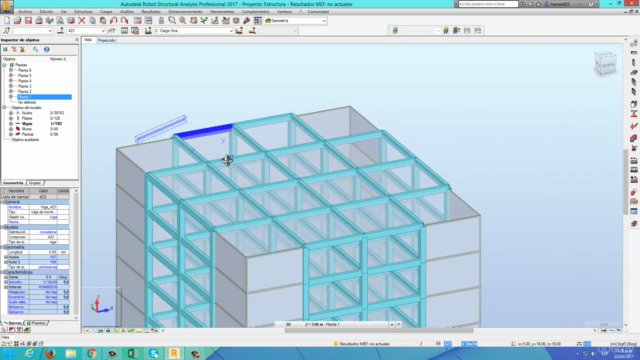Click the red wrench tool icon
The width and height of the screenshot is (640, 360).
(247, 20)
